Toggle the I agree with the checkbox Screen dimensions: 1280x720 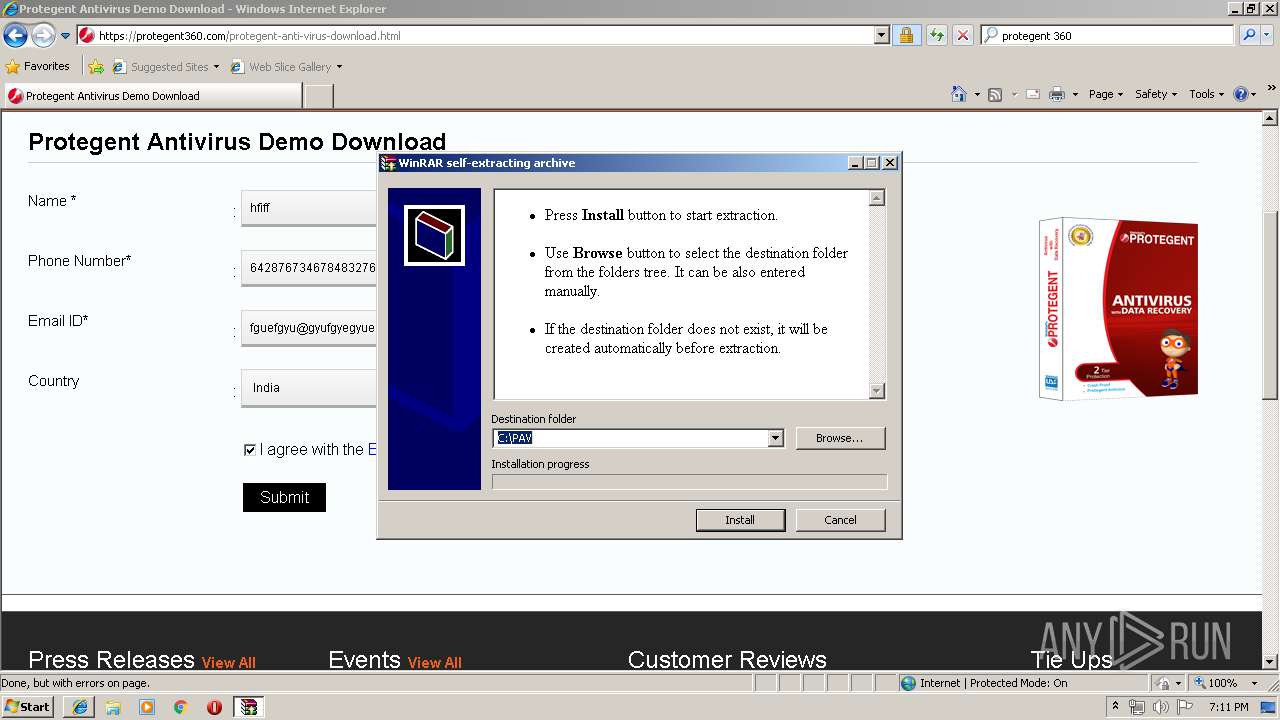[x=250, y=450]
